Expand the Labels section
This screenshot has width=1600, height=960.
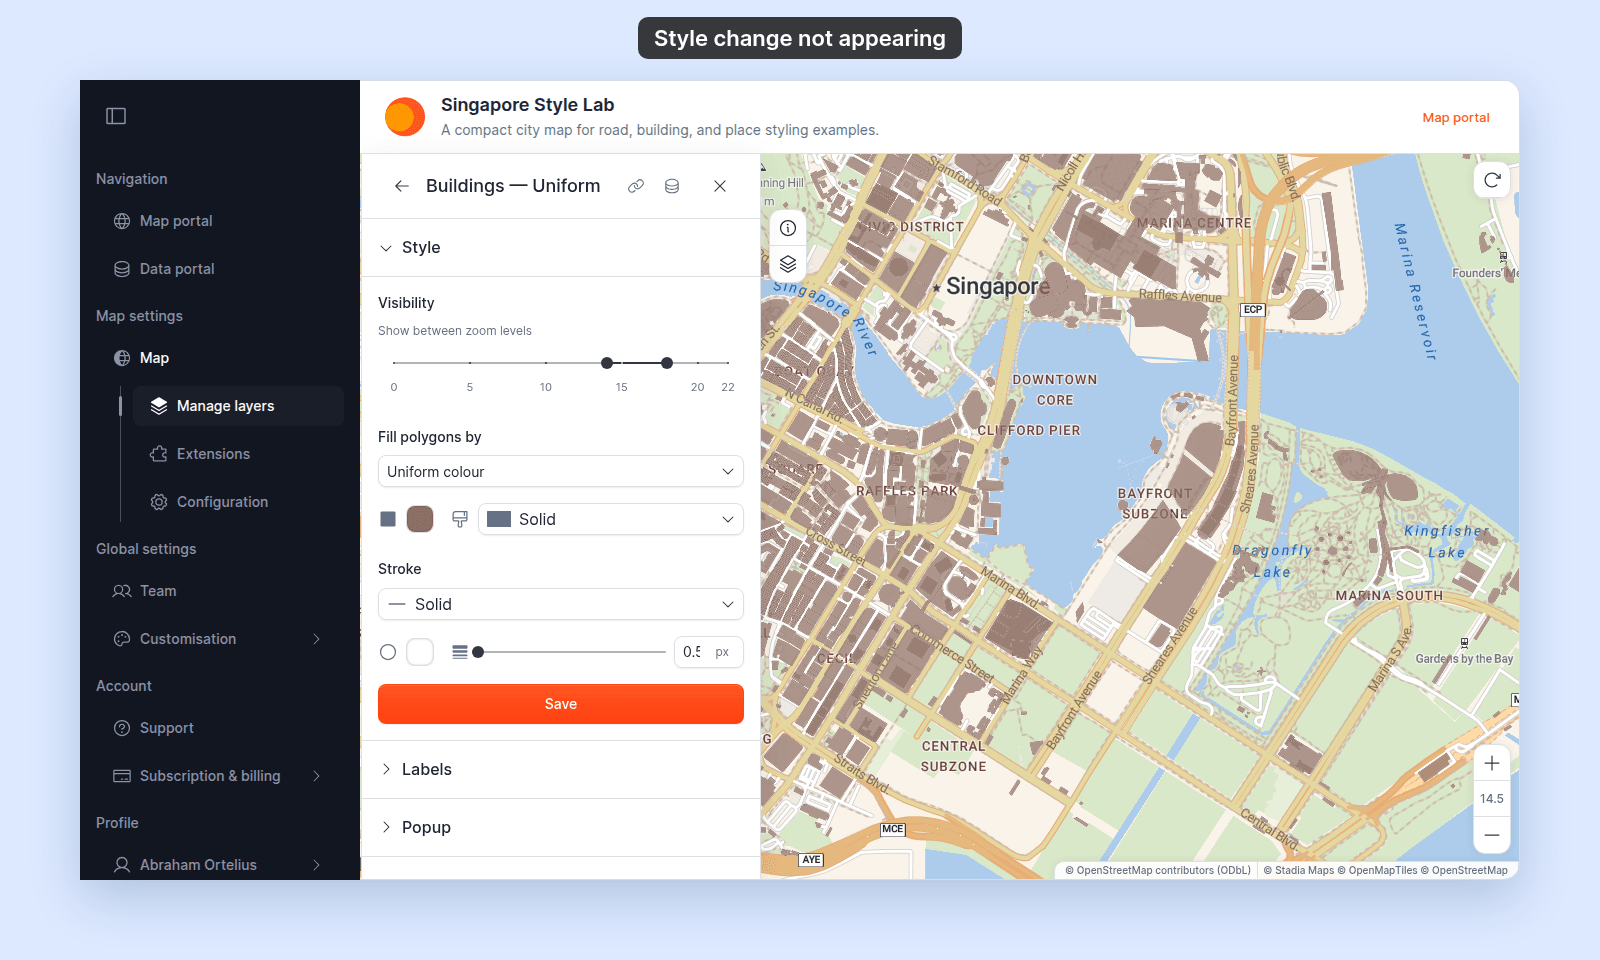[560, 770]
